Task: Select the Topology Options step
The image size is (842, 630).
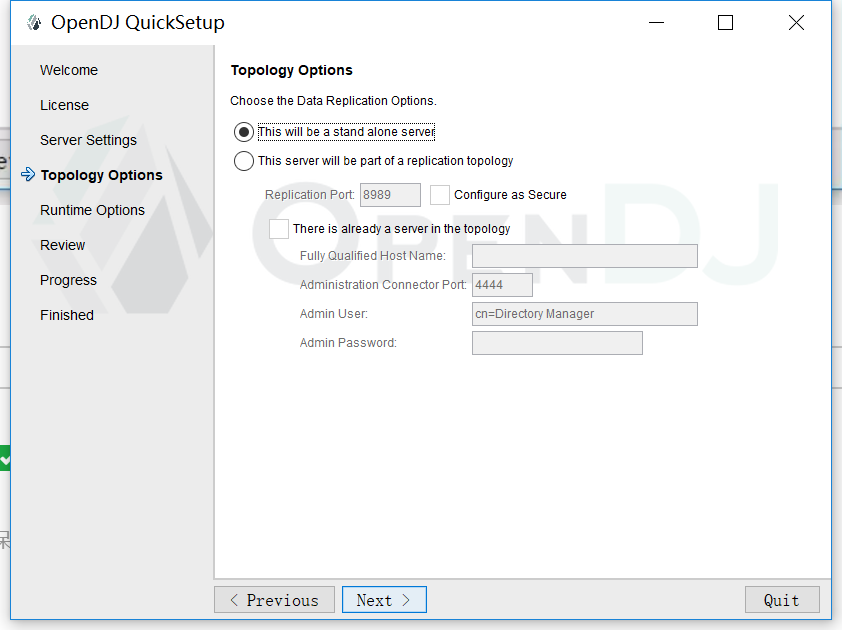Action: click(x=101, y=175)
